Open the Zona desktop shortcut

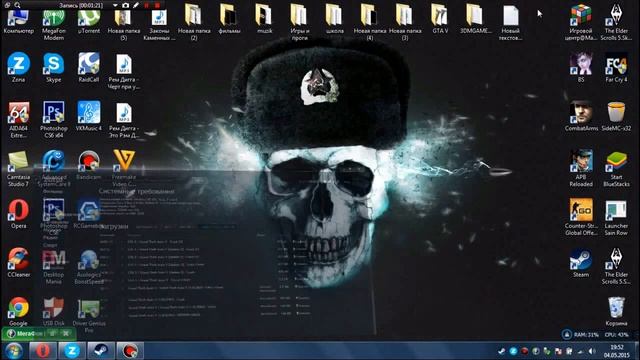[x=18, y=68]
